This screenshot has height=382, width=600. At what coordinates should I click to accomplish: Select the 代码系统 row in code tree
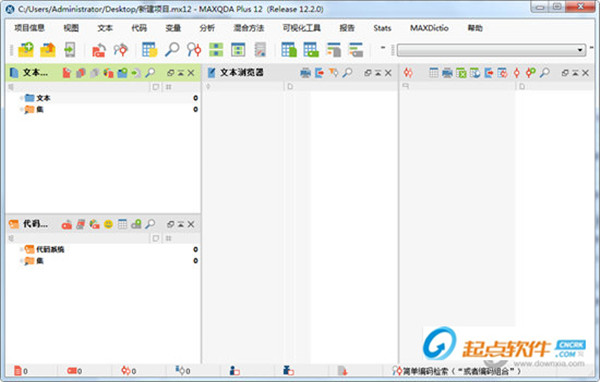tap(103, 250)
